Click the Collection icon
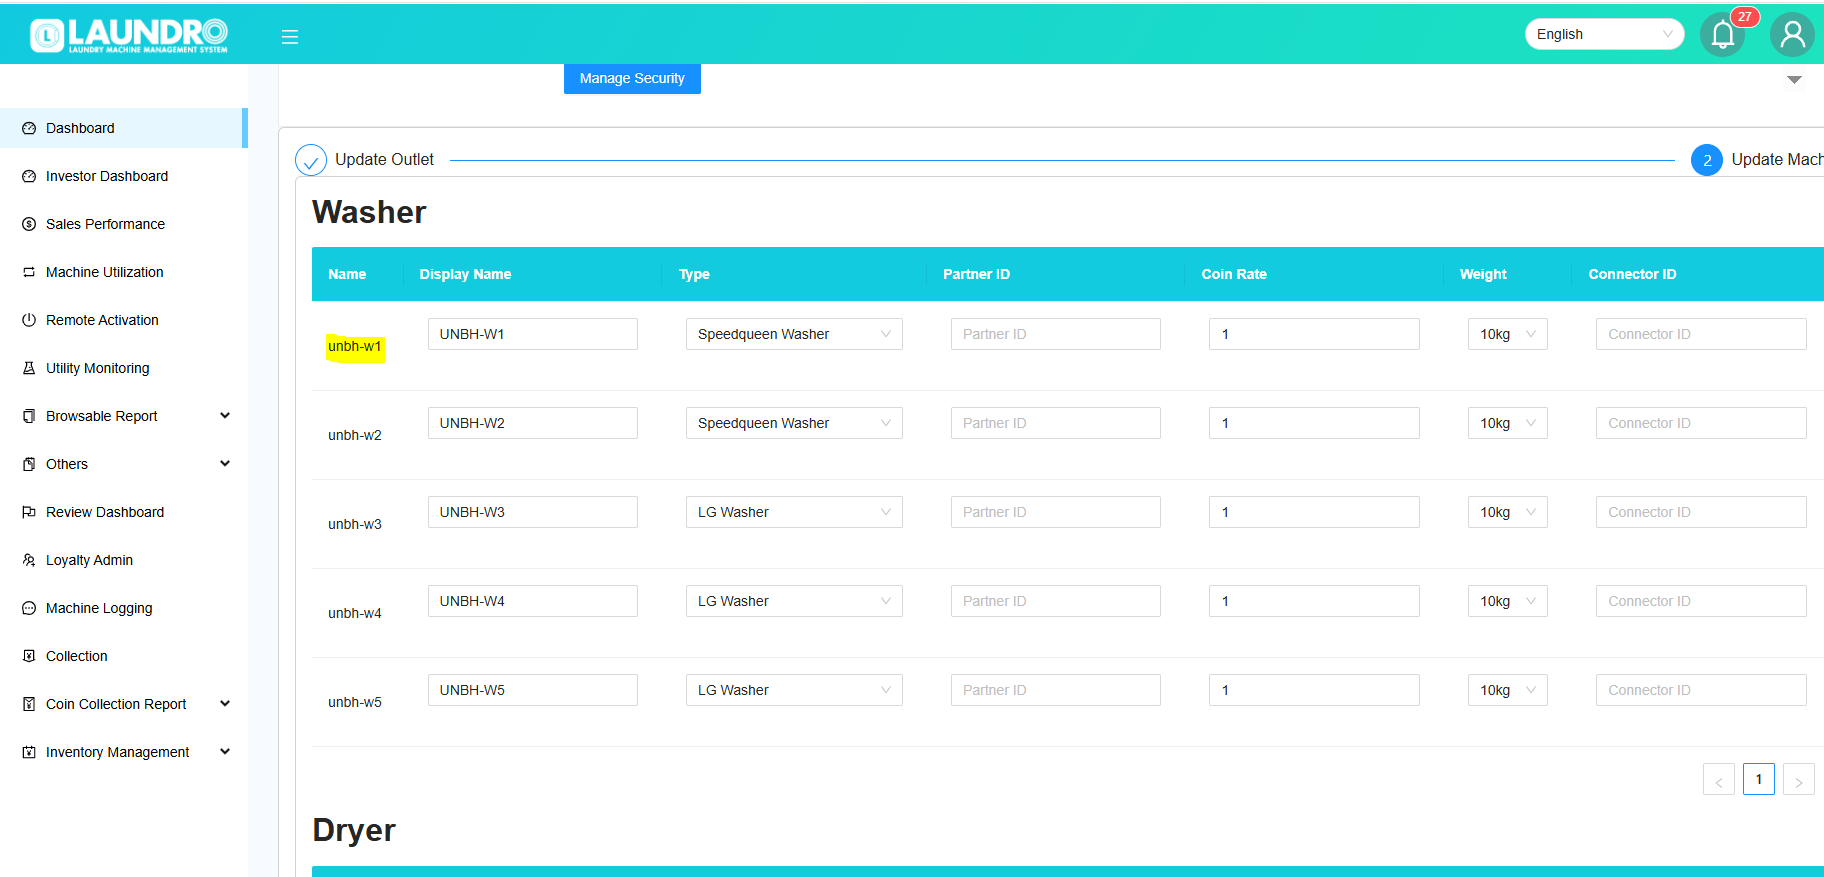The width and height of the screenshot is (1824, 877). 29,656
